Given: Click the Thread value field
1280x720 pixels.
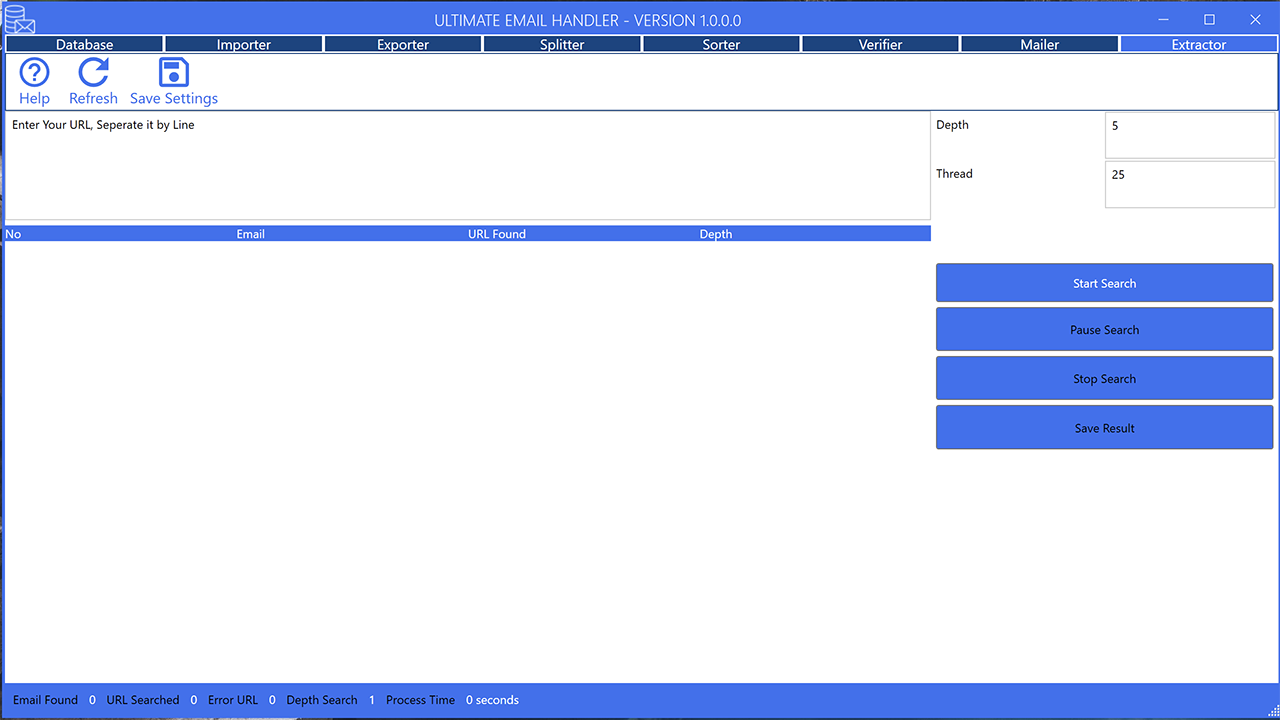Looking at the screenshot, I should click(x=1189, y=183).
